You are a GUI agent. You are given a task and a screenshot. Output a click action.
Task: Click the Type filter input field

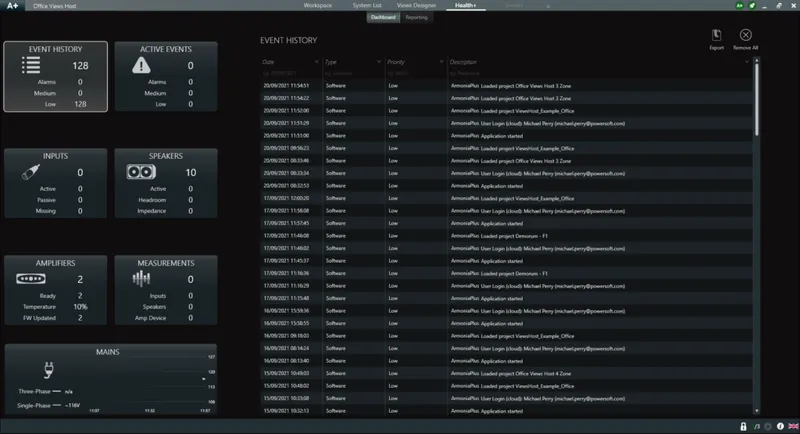tap(354, 73)
